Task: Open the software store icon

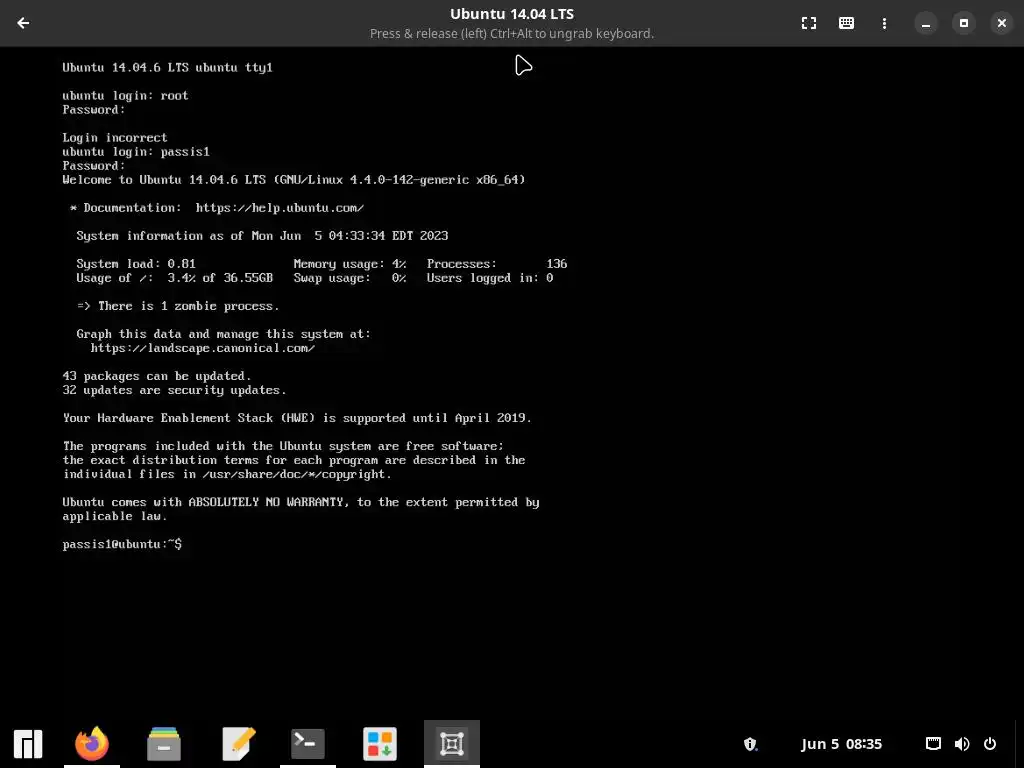Action: (379, 744)
